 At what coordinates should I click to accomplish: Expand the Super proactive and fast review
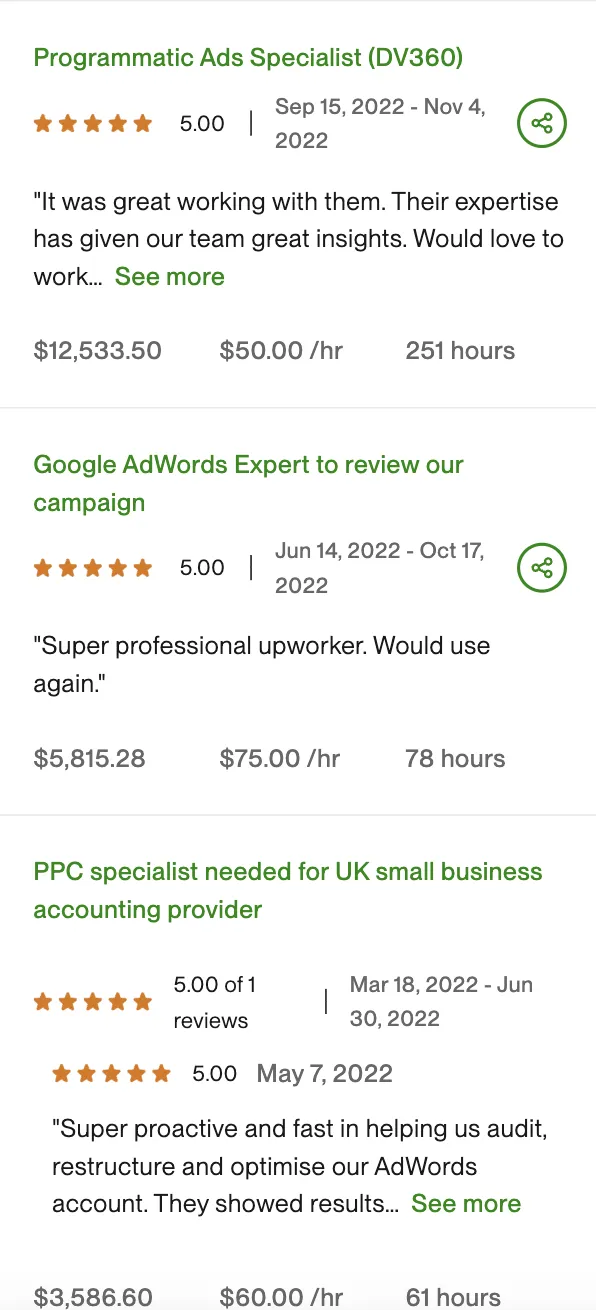466,1204
